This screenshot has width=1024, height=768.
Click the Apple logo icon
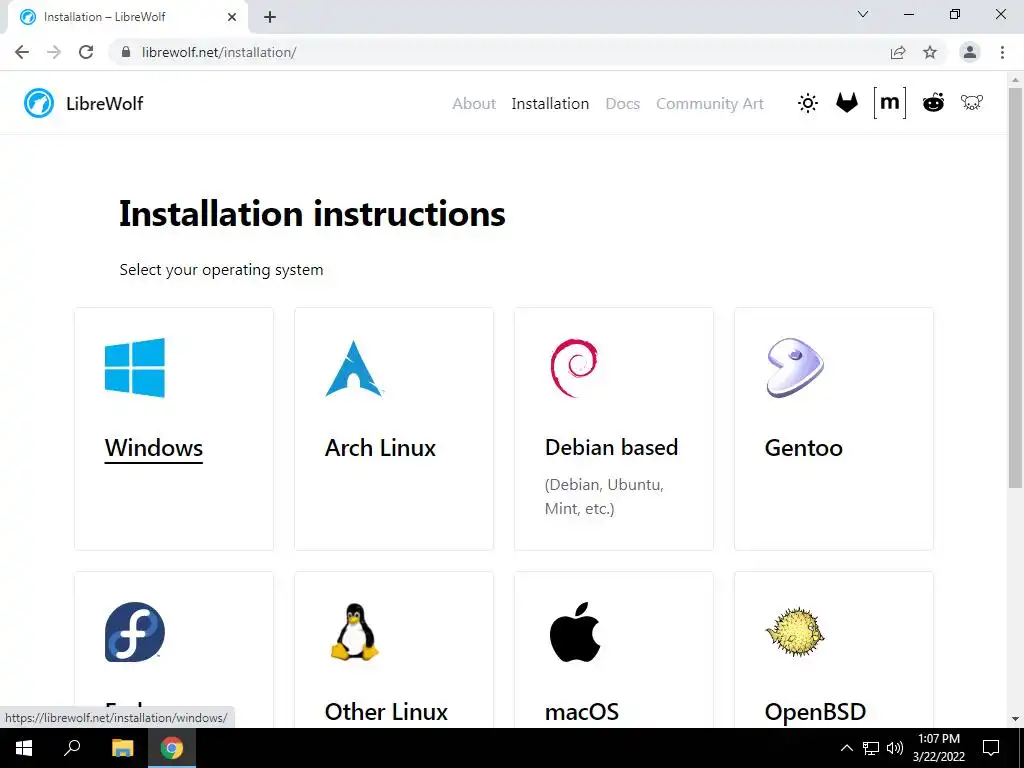coord(575,632)
